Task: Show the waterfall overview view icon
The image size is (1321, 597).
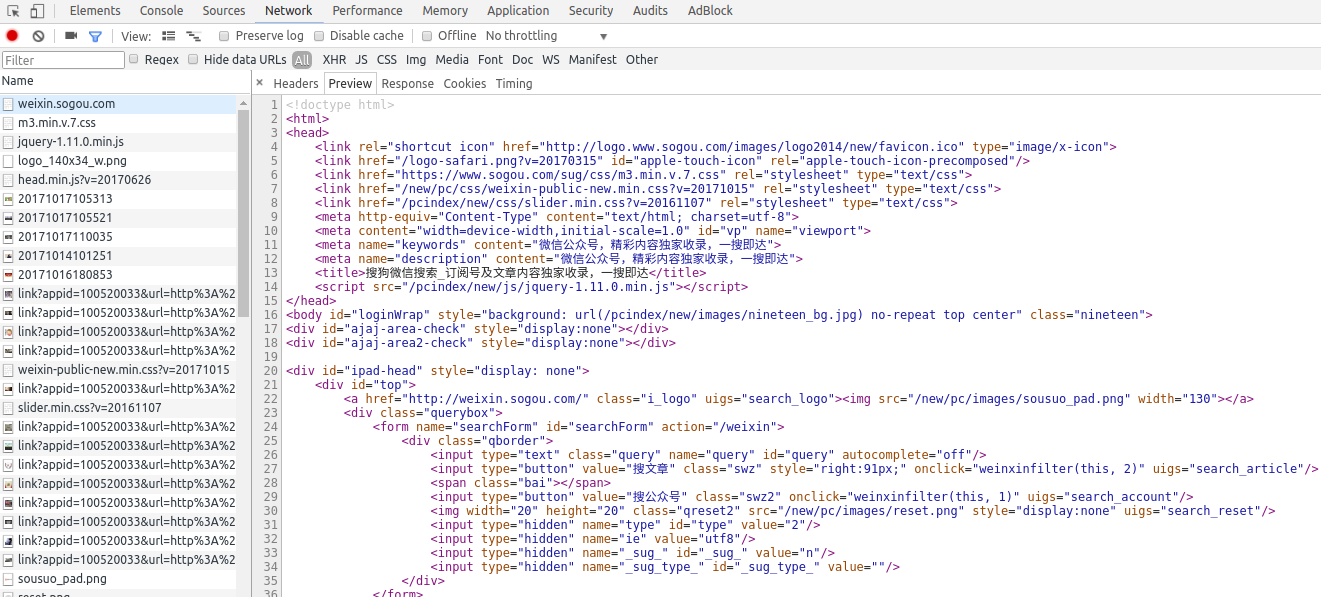Action: tap(193, 36)
